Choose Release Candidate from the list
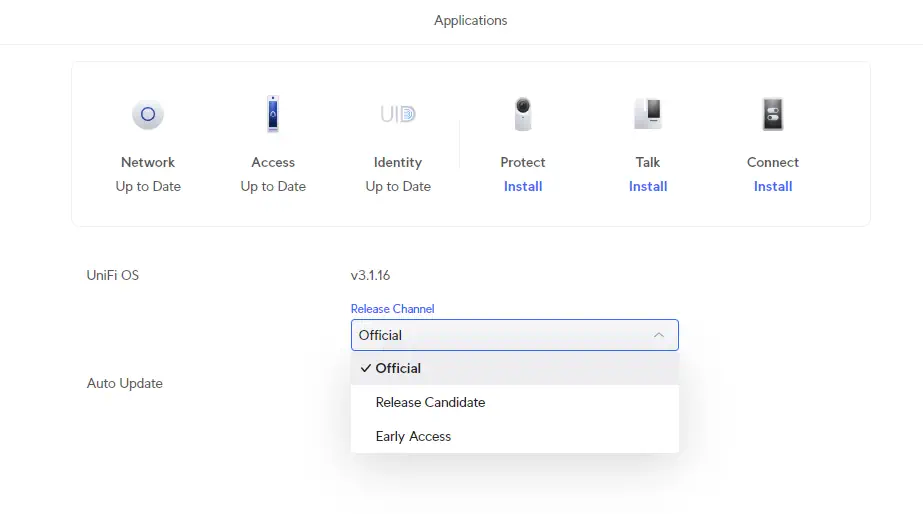The image size is (923, 514). (430, 402)
